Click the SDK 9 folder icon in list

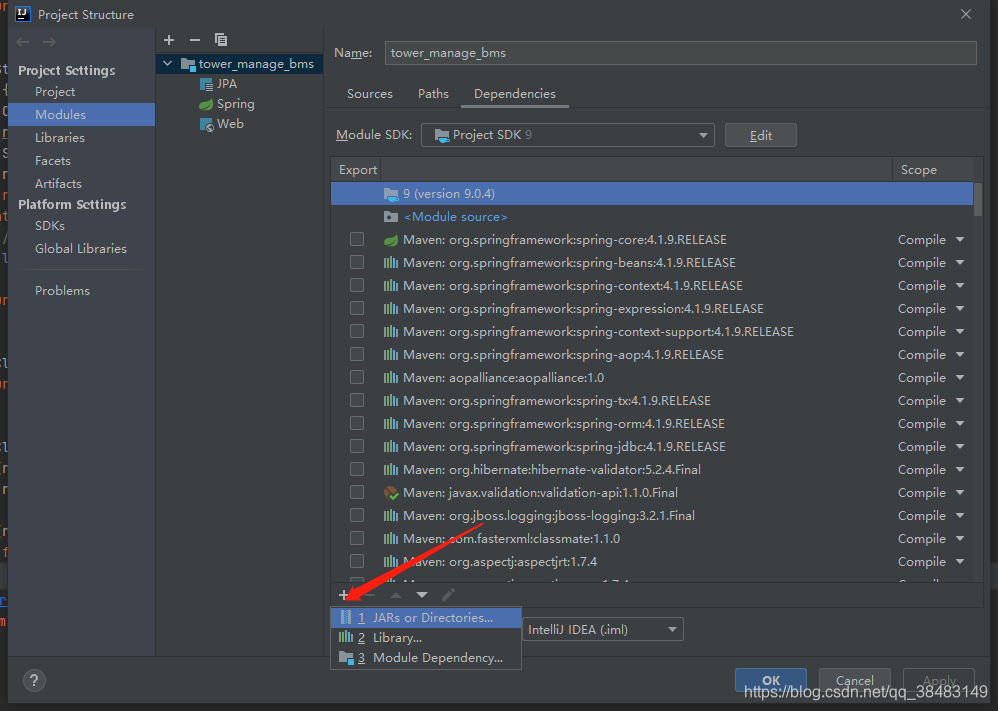pyautogui.click(x=391, y=194)
